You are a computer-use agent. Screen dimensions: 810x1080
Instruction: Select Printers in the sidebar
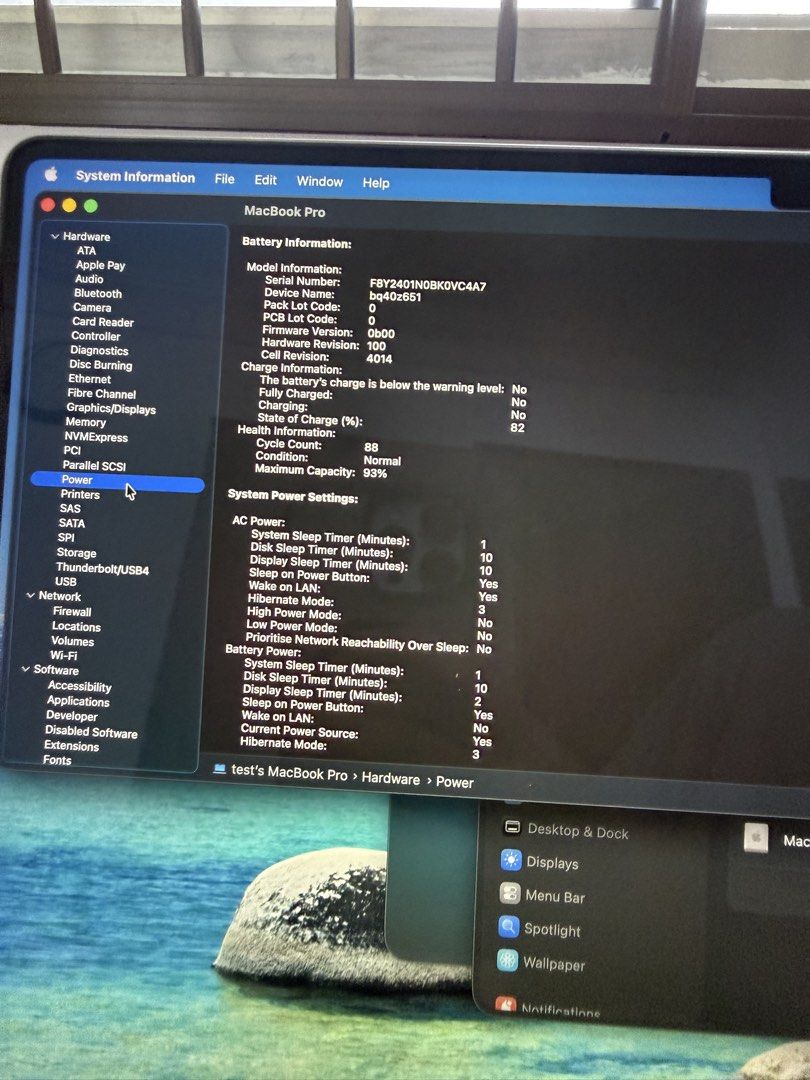click(80, 495)
